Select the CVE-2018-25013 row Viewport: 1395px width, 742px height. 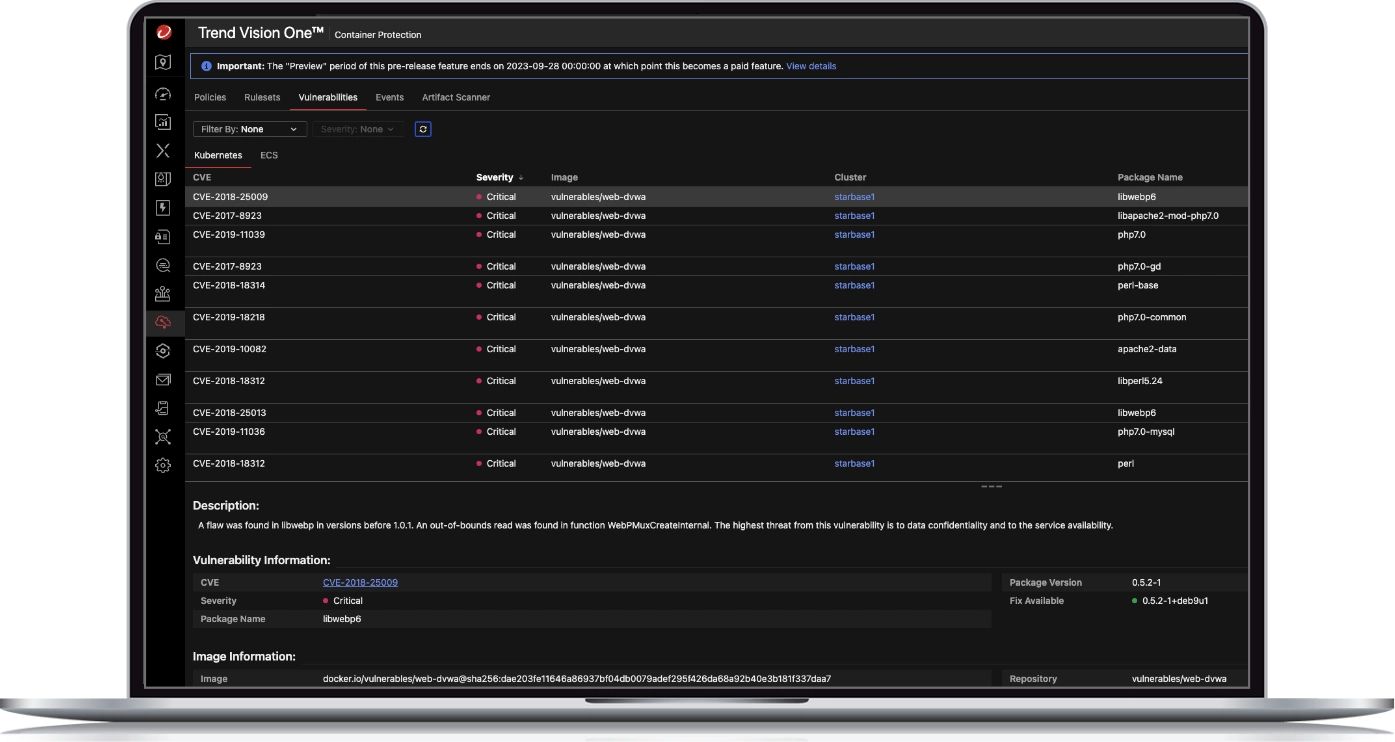(717, 413)
